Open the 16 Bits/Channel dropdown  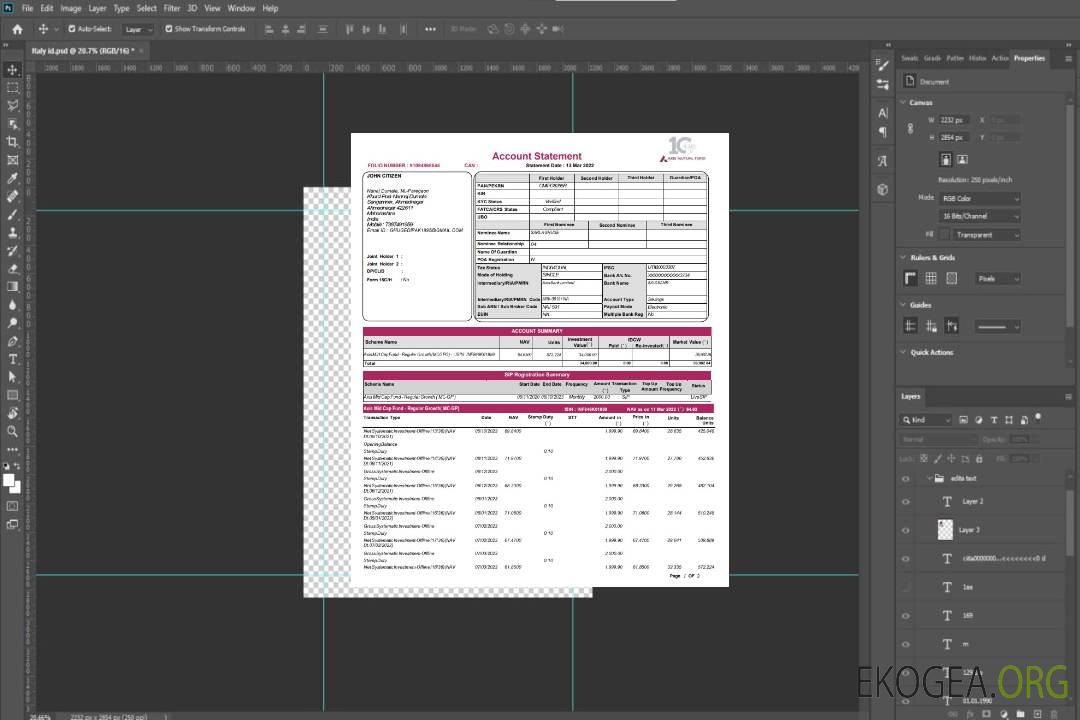click(x=980, y=216)
